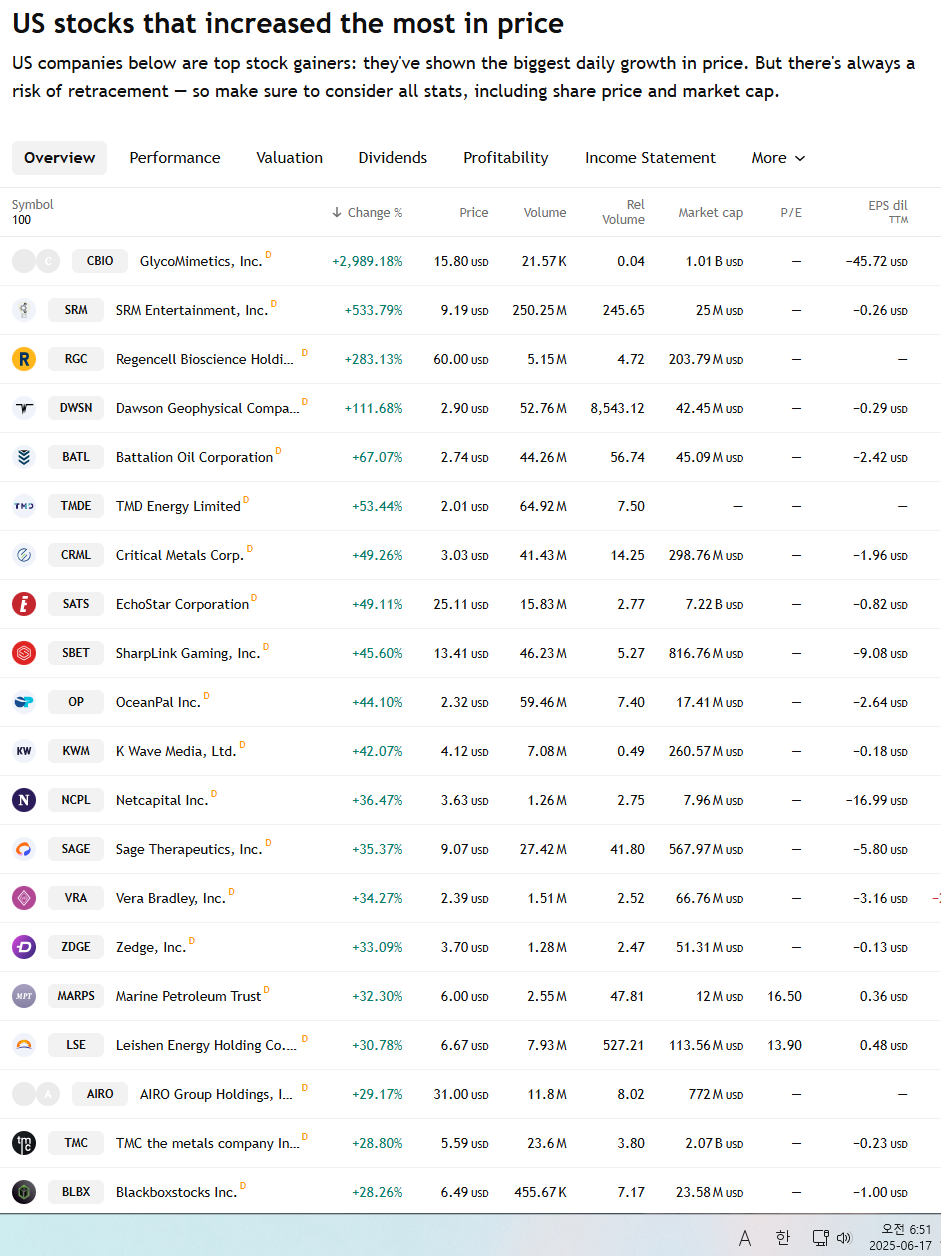Open the SATS ticker badge
Viewport: 941px width, 1256px height.
pos(76,604)
